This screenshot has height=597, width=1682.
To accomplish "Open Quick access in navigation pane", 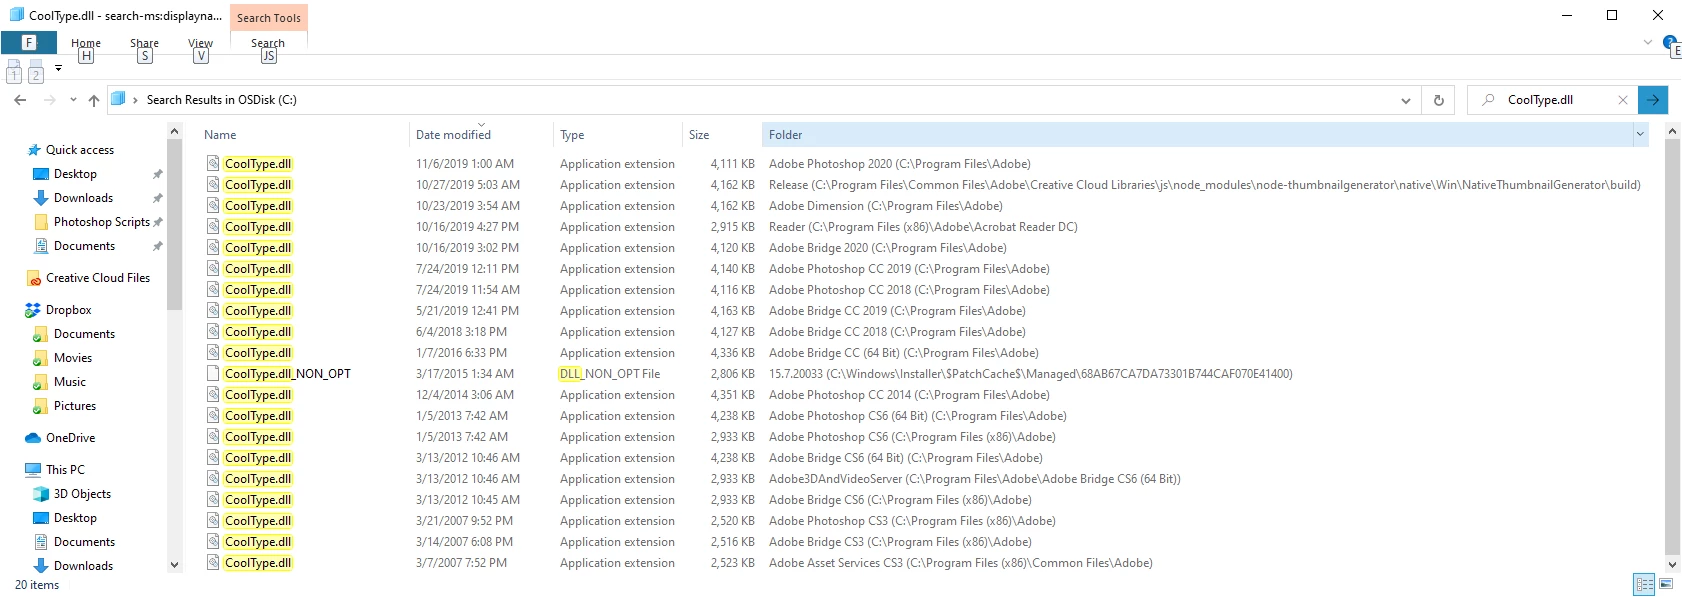I will (x=80, y=150).
